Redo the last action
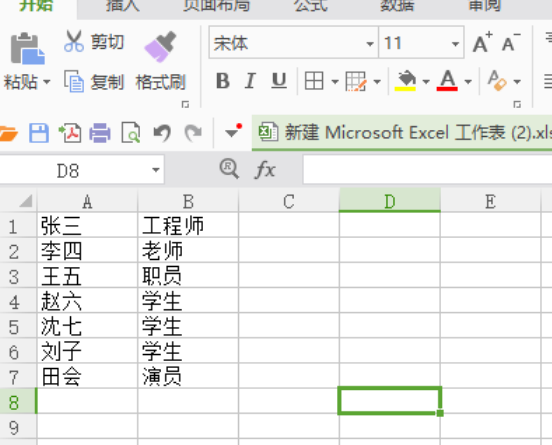Screen dimensions: 552x445 (193, 133)
